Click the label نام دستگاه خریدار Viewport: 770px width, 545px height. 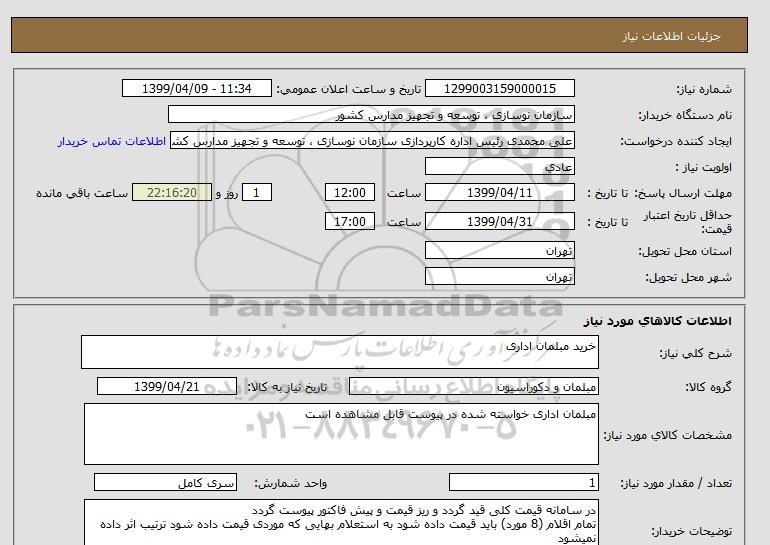[685, 115]
